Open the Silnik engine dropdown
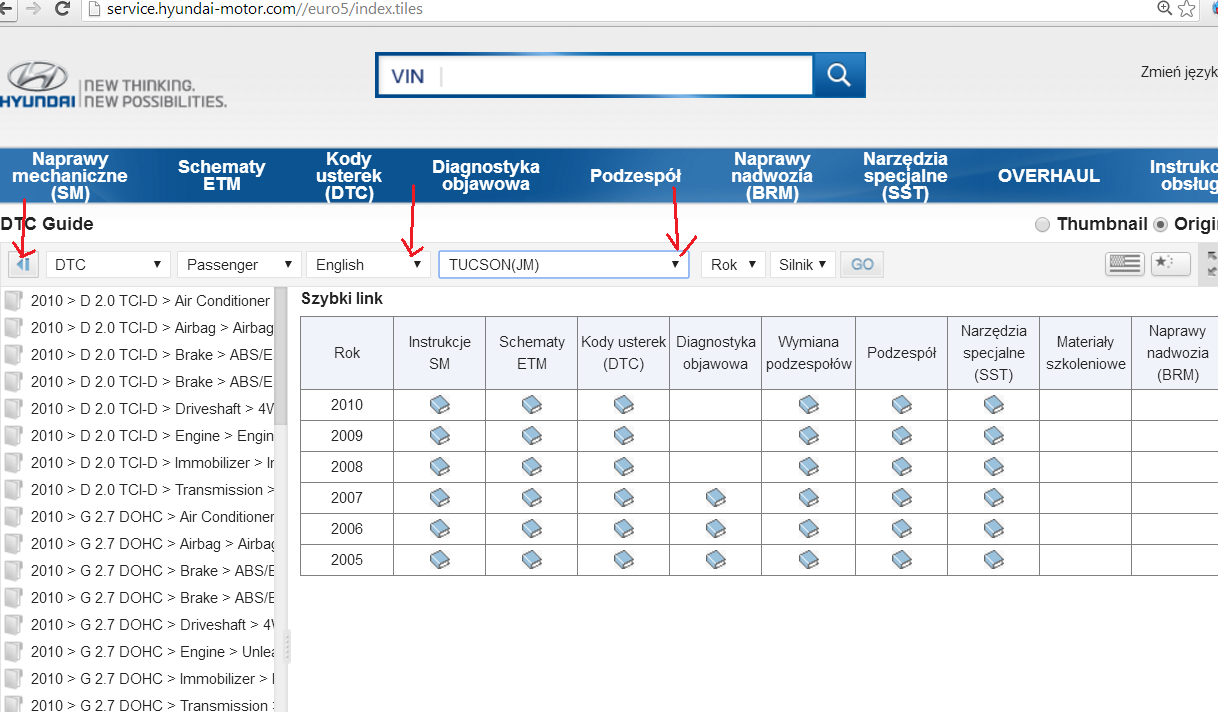Image resolution: width=1218 pixels, height=712 pixels. point(803,264)
